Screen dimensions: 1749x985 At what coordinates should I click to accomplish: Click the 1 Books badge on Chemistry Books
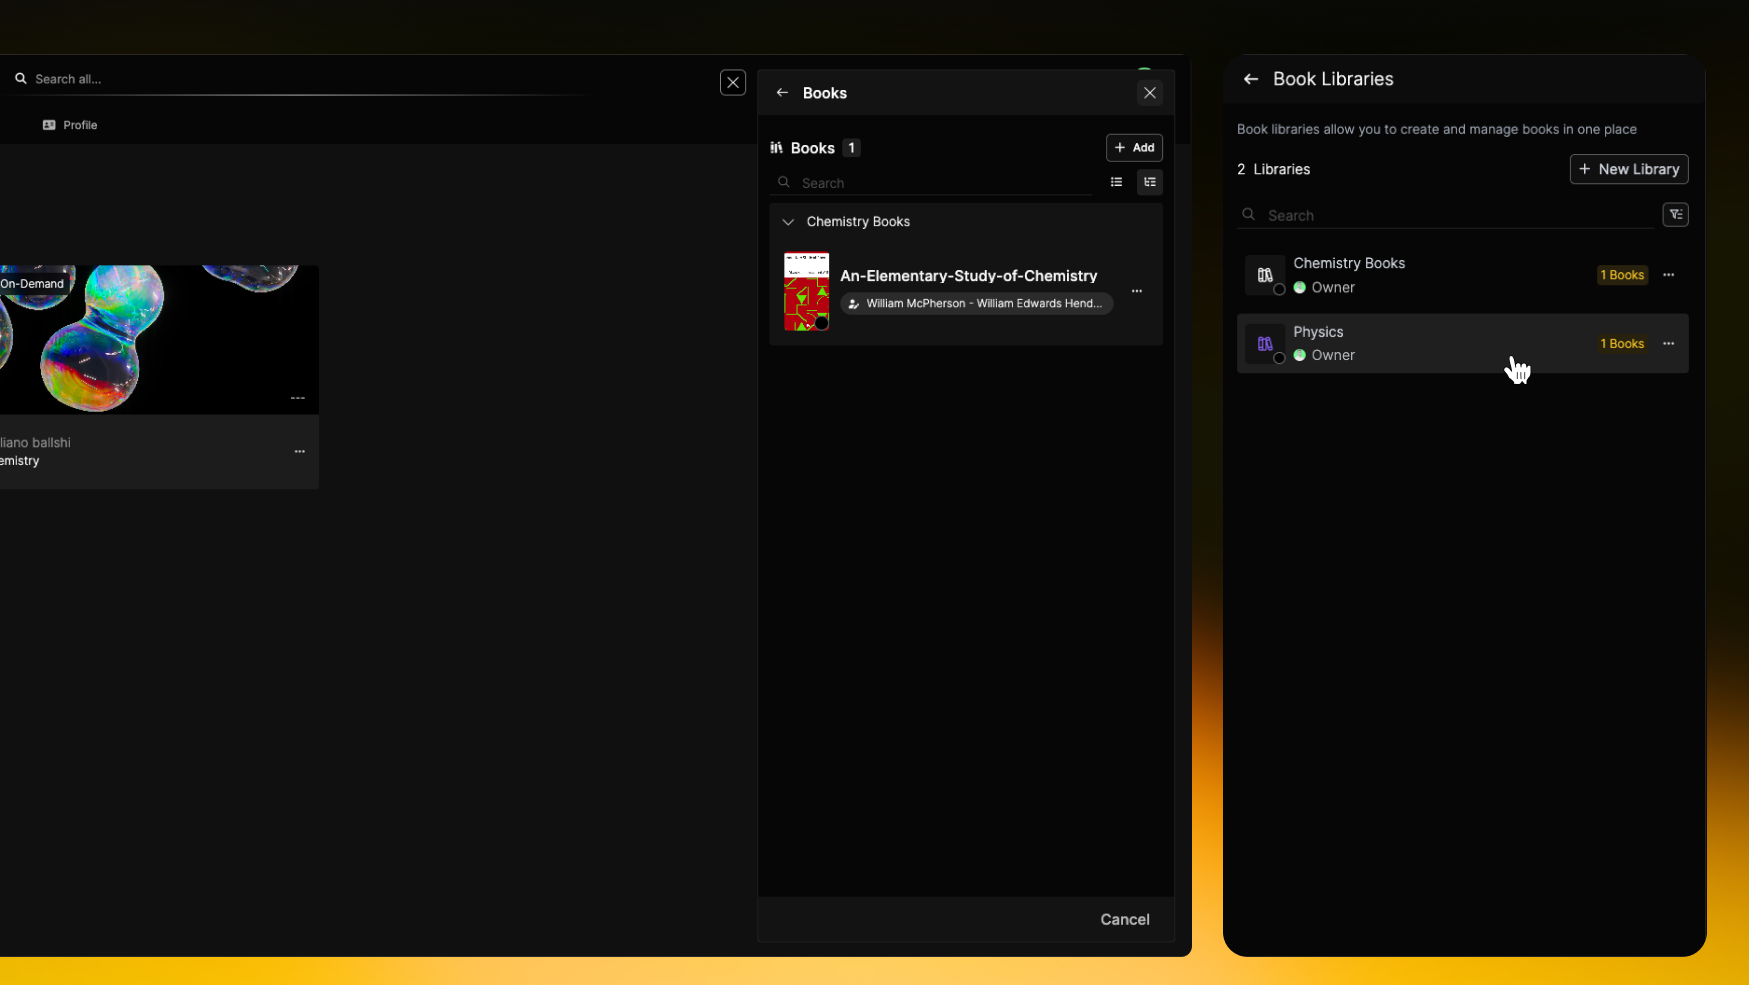1622,275
